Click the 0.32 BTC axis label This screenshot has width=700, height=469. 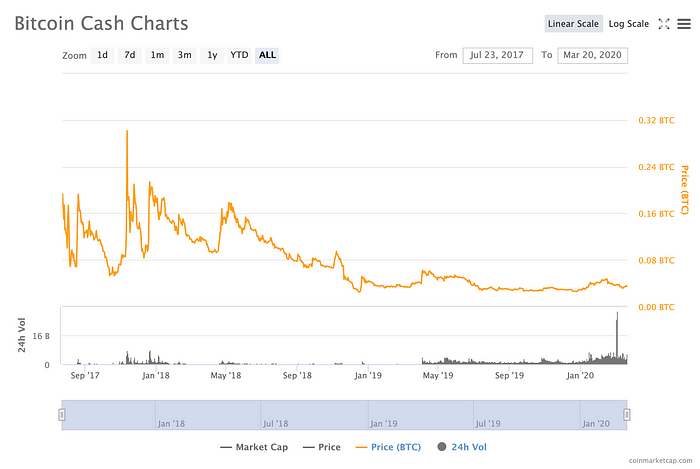[x=656, y=120]
